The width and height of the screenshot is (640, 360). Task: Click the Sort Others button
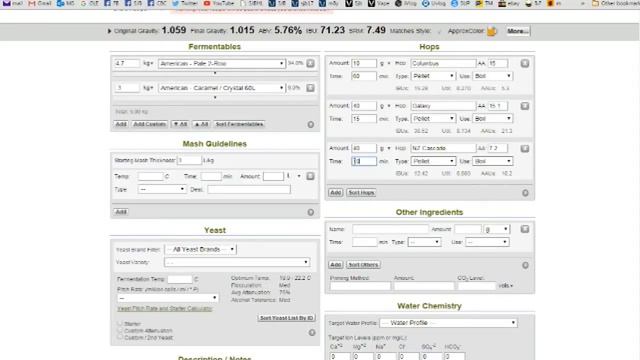(363, 265)
